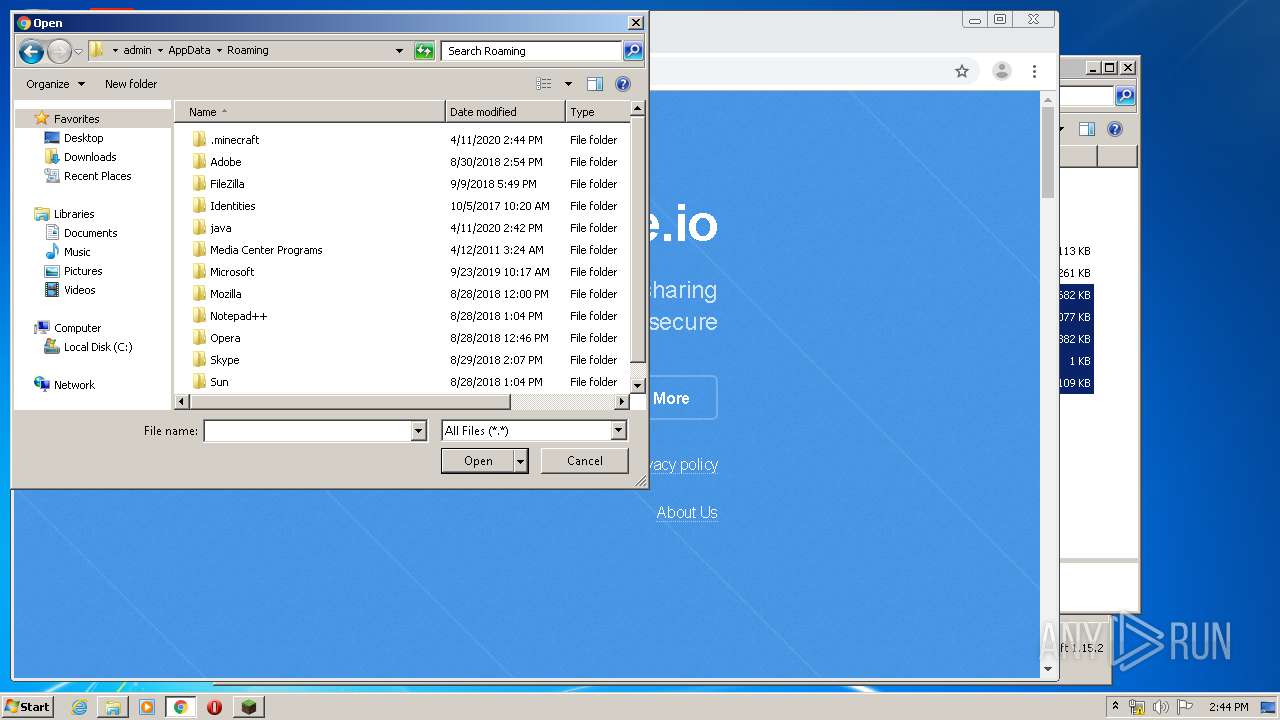
Task: Open Chrome's three-dot menu
Action: 1034,71
